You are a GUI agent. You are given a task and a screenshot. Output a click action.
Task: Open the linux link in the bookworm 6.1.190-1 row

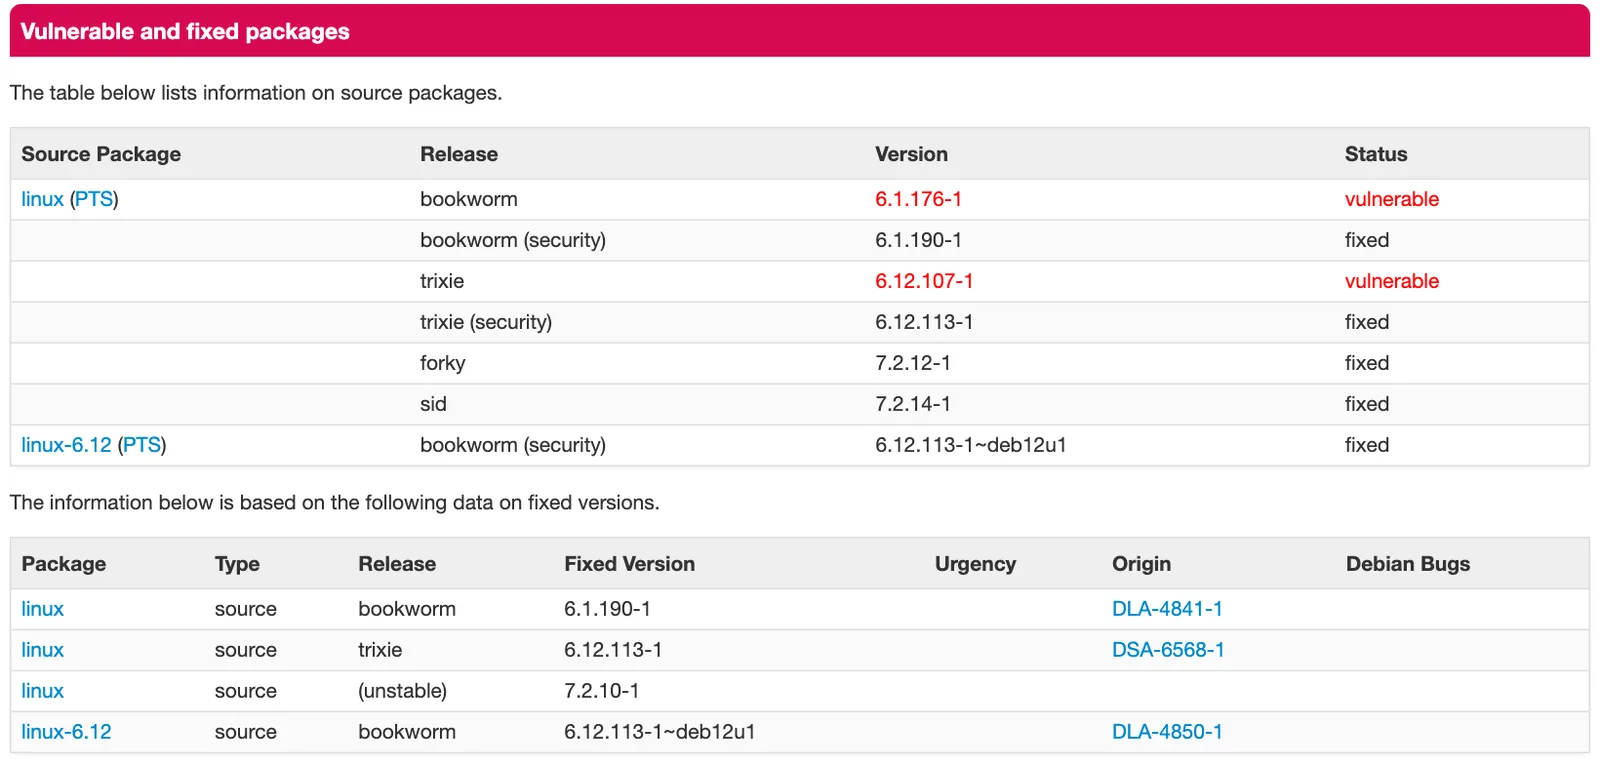(42, 609)
